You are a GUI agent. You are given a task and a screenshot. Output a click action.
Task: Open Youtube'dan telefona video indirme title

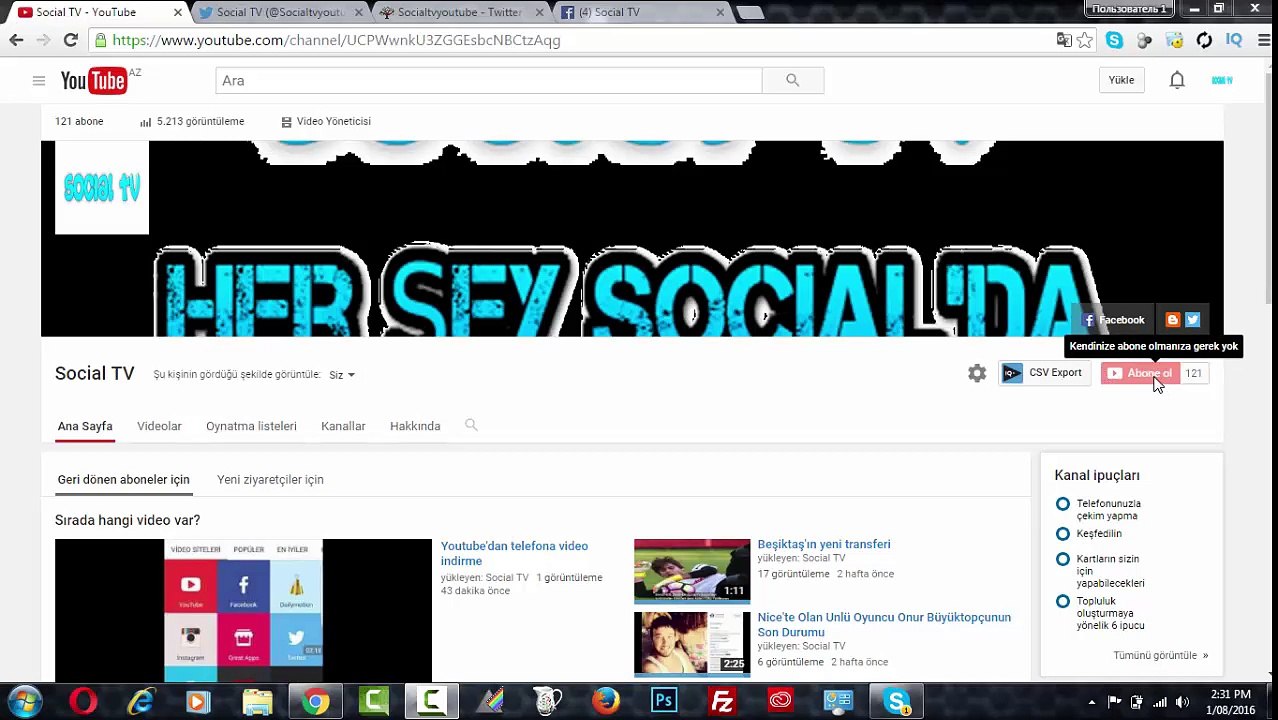click(514, 553)
